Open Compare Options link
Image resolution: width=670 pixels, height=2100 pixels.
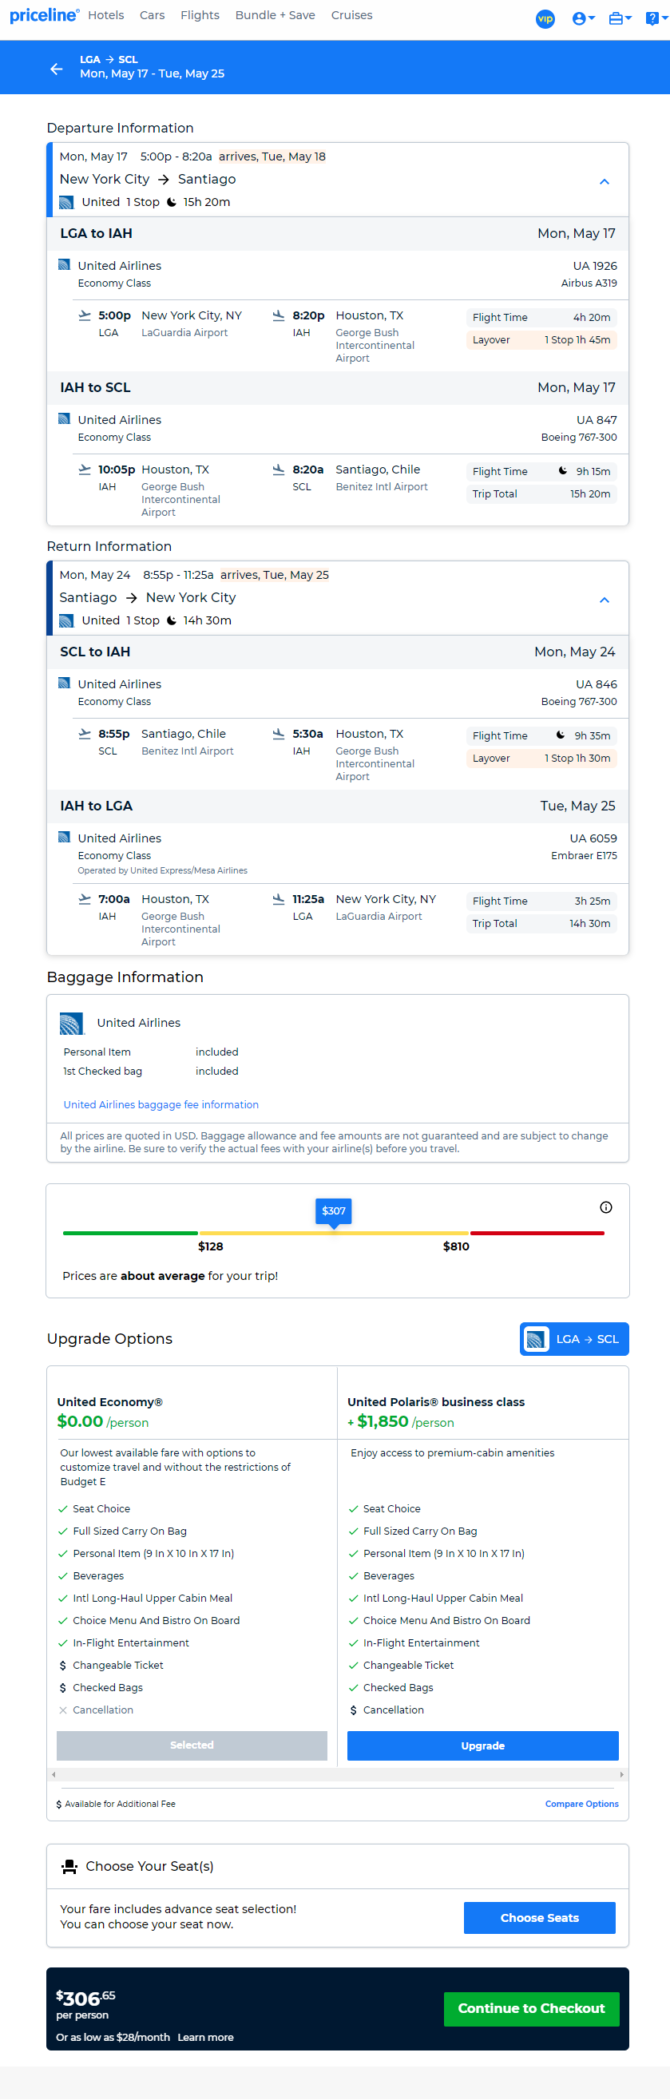pos(582,1804)
